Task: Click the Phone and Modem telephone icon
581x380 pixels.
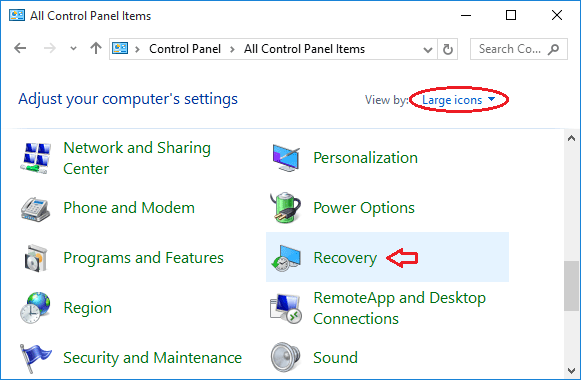Action: point(35,209)
